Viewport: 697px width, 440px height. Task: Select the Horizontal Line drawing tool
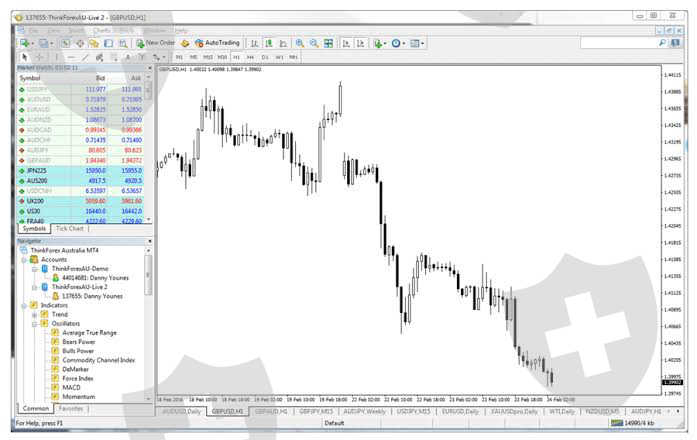71,57
